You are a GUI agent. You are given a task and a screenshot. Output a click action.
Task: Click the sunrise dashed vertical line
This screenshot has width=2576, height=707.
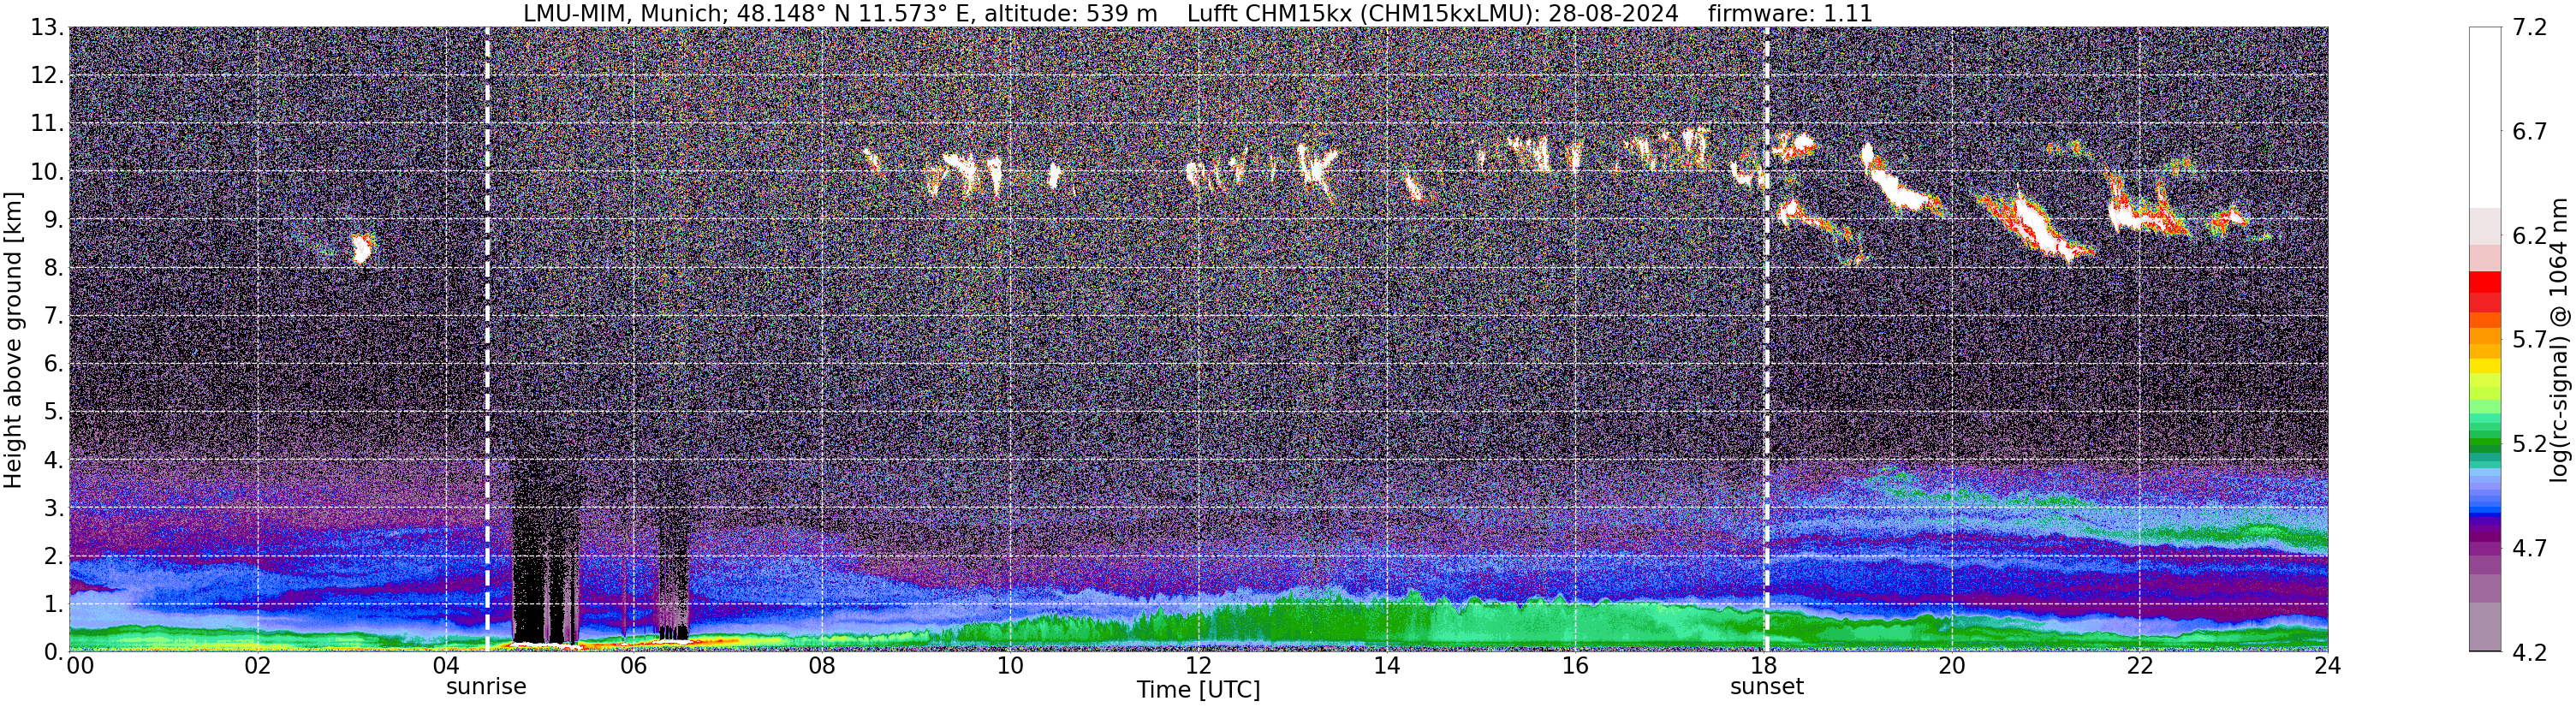[487, 340]
